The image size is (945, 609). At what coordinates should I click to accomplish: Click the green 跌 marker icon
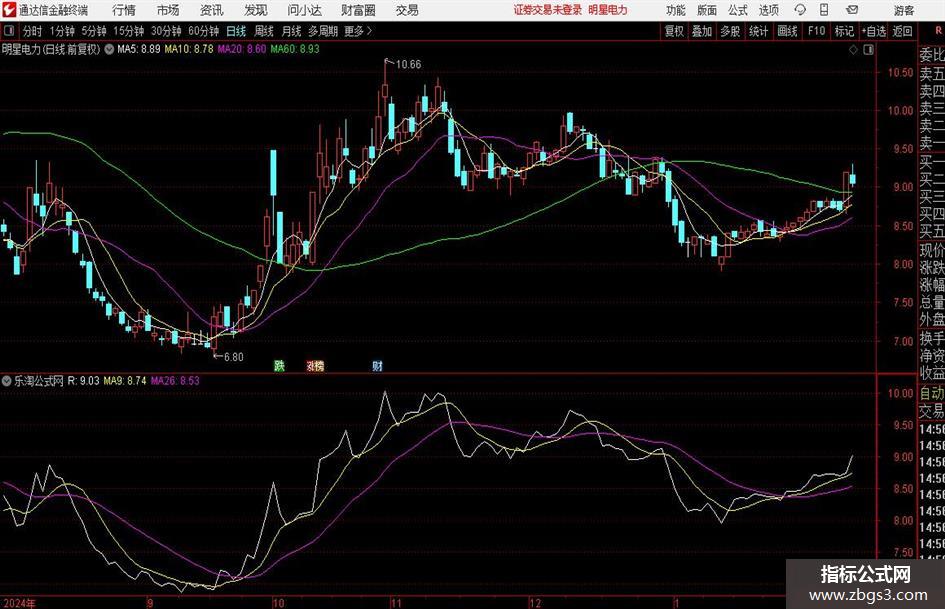point(279,365)
